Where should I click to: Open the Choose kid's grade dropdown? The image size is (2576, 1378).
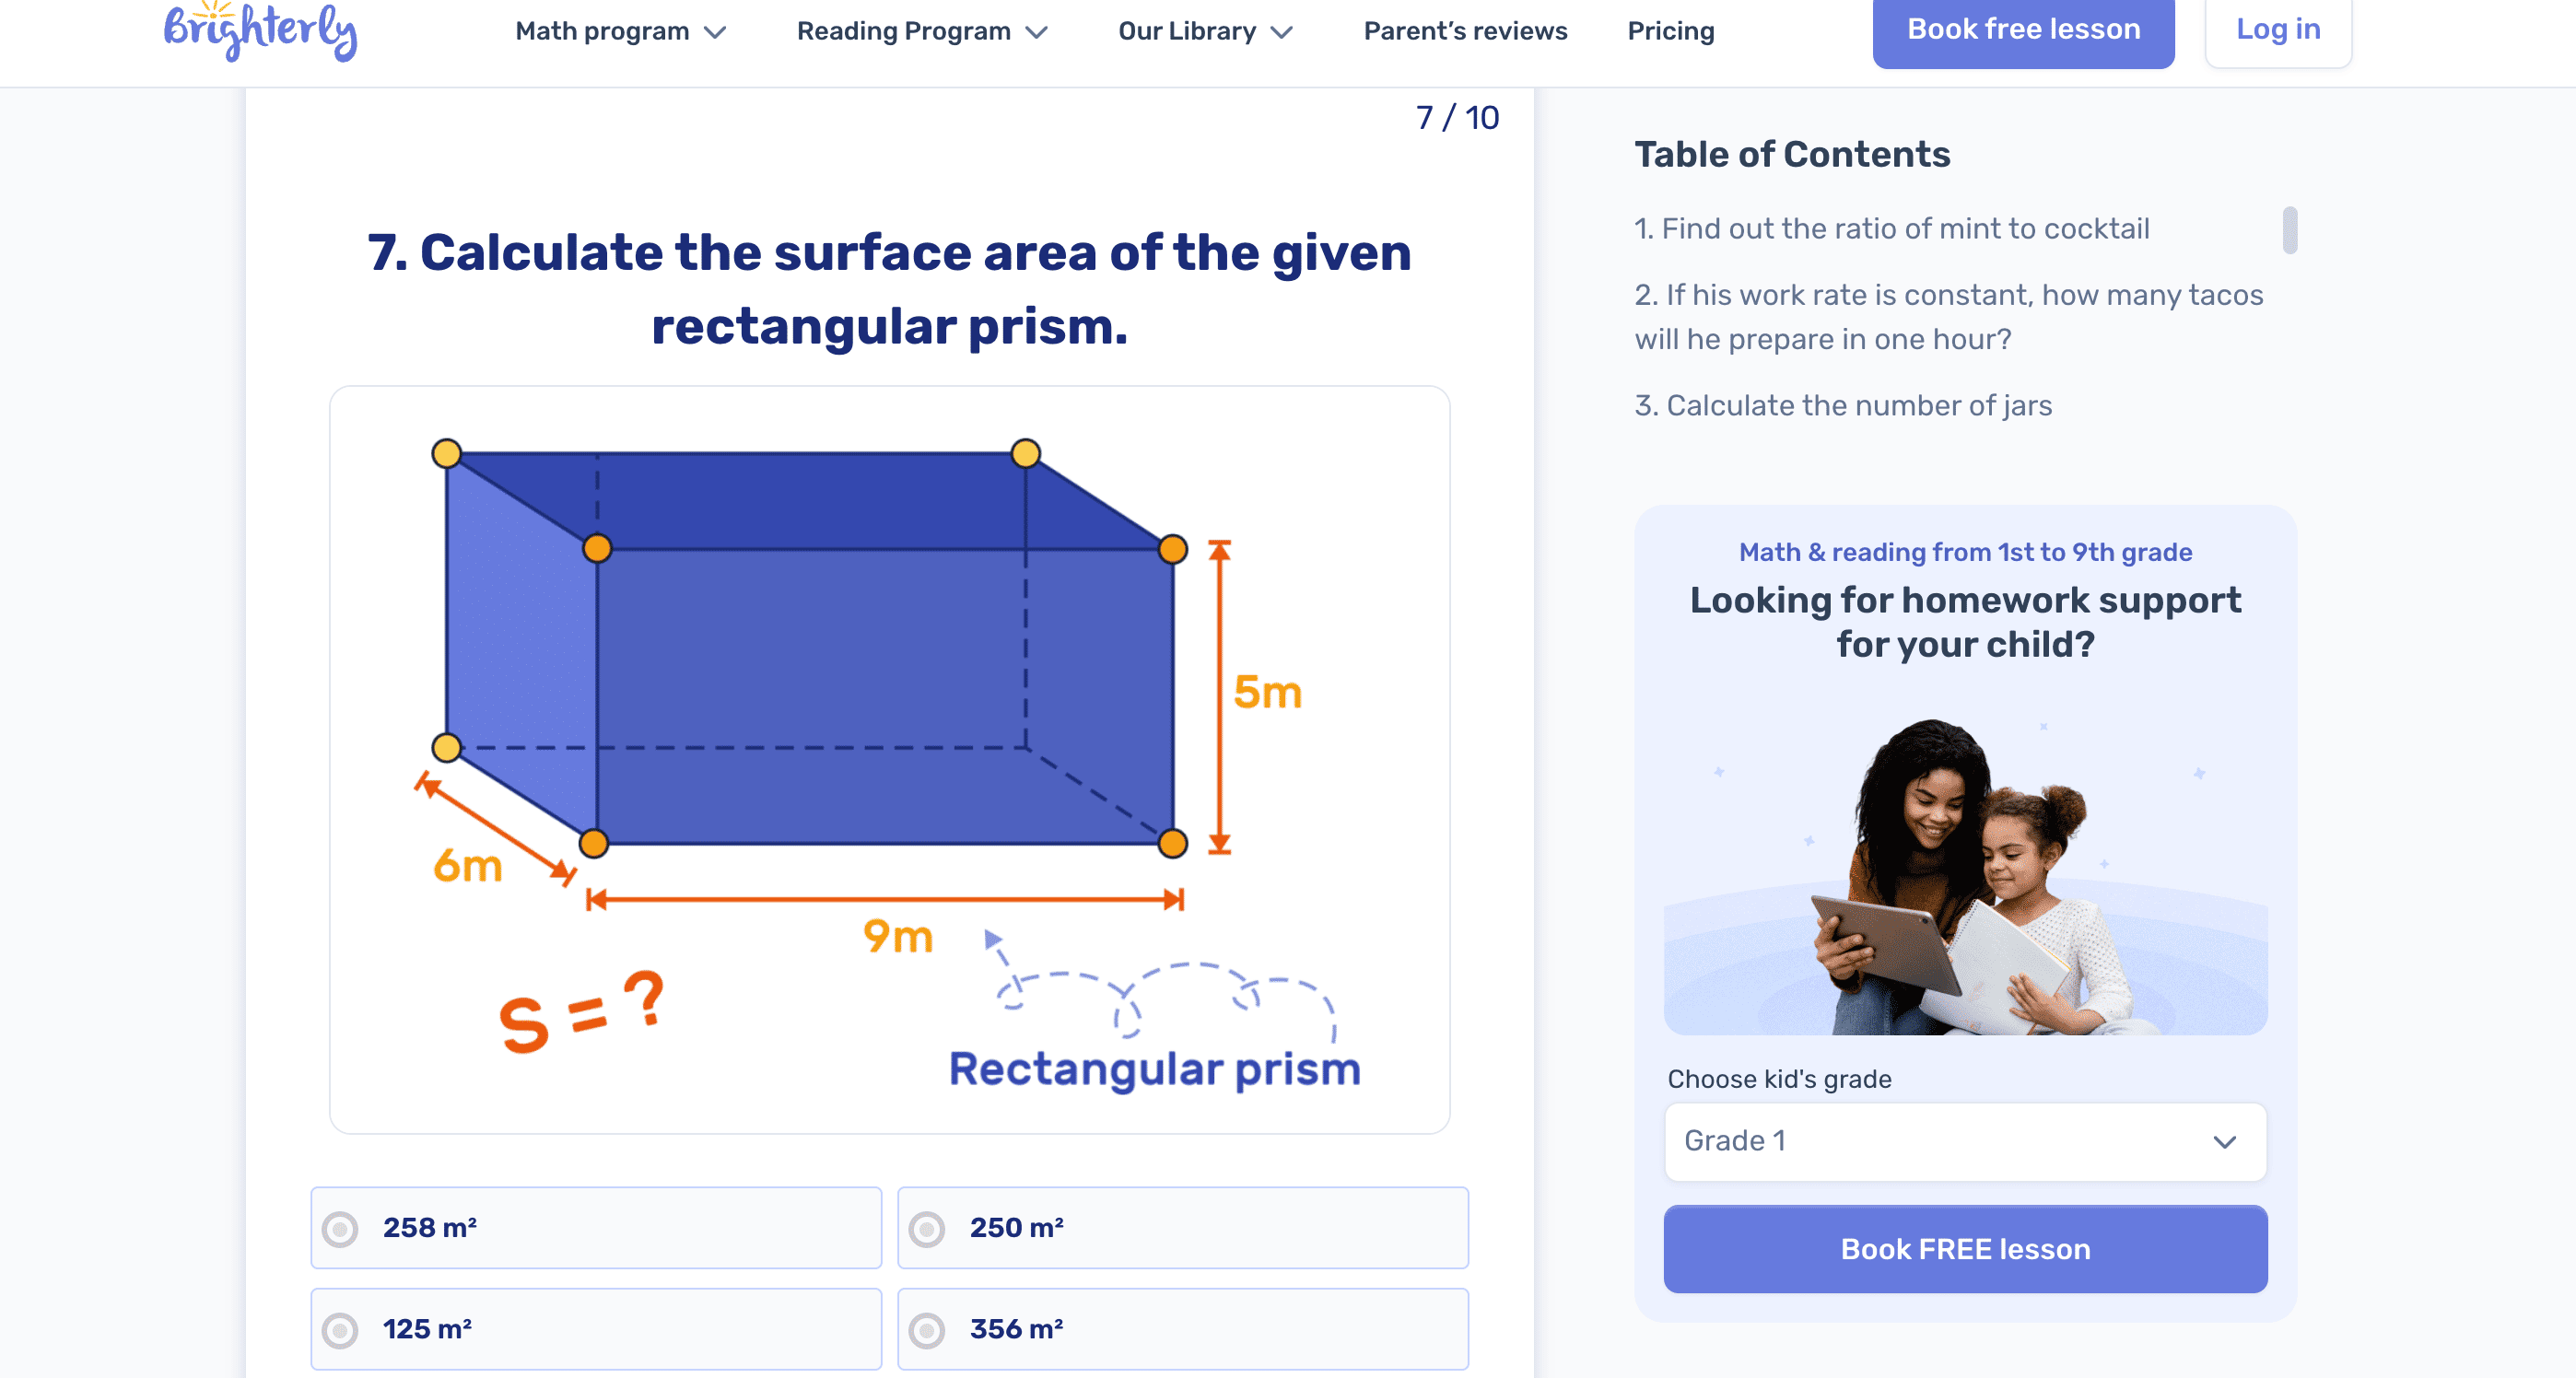coord(1965,1141)
